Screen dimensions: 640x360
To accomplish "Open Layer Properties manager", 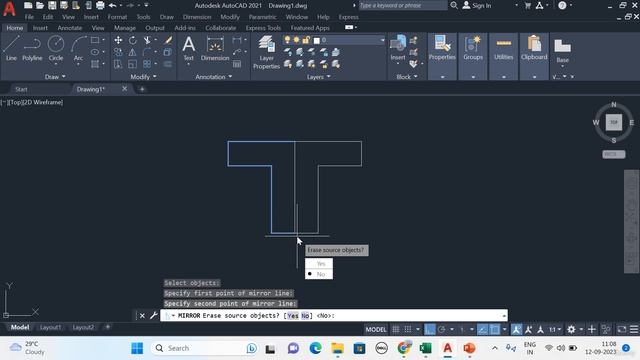I will (x=267, y=52).
